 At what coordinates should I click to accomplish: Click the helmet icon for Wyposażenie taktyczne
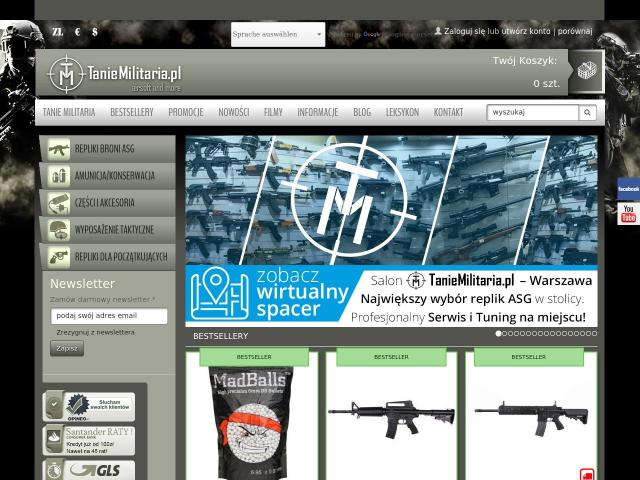tap(59, 230)
